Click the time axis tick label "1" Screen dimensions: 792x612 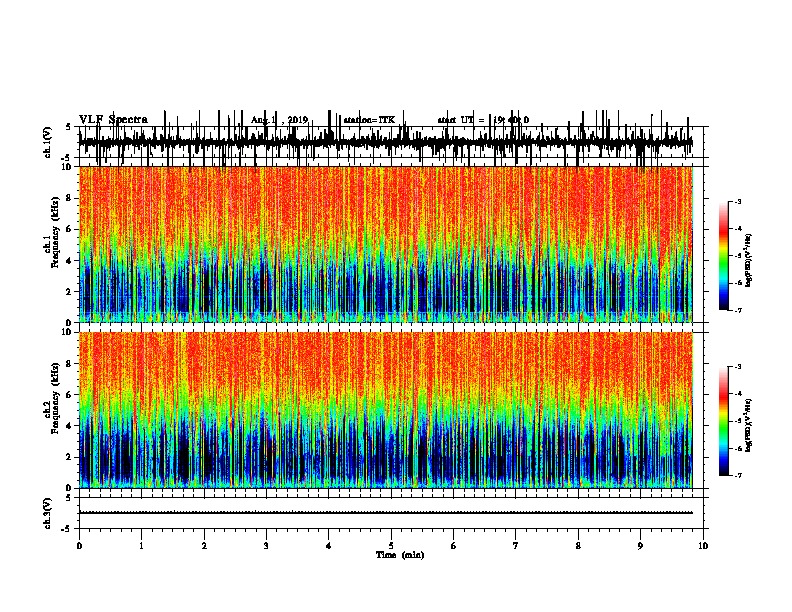(x=141, y=546)
